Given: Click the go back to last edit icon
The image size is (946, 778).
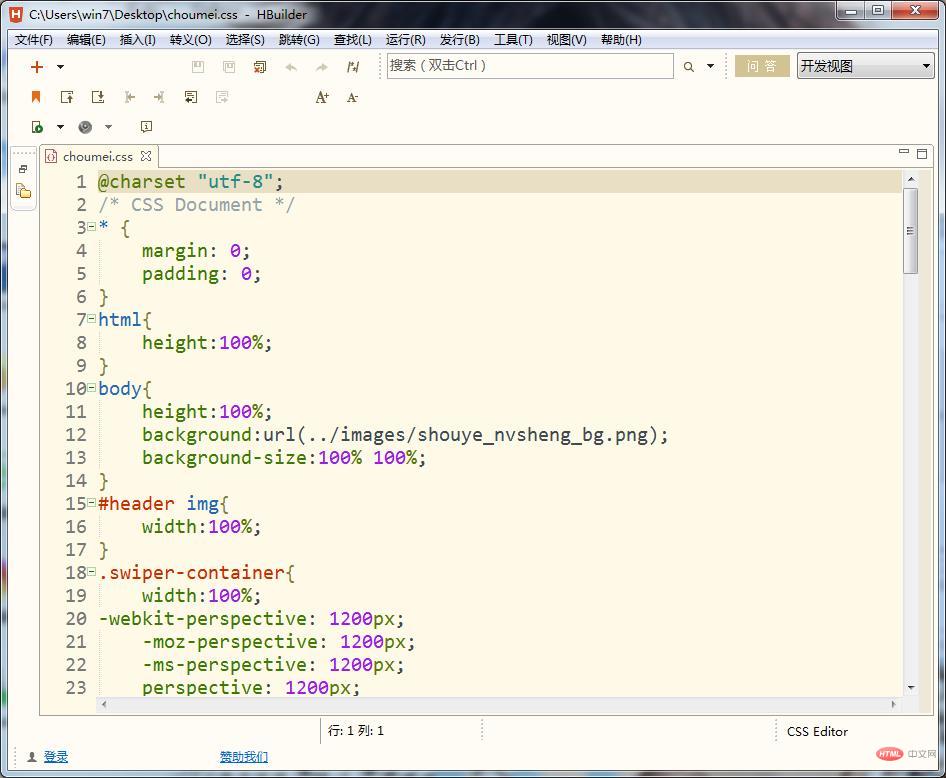Looking at the screenshot, I should (x=191, y=97).
